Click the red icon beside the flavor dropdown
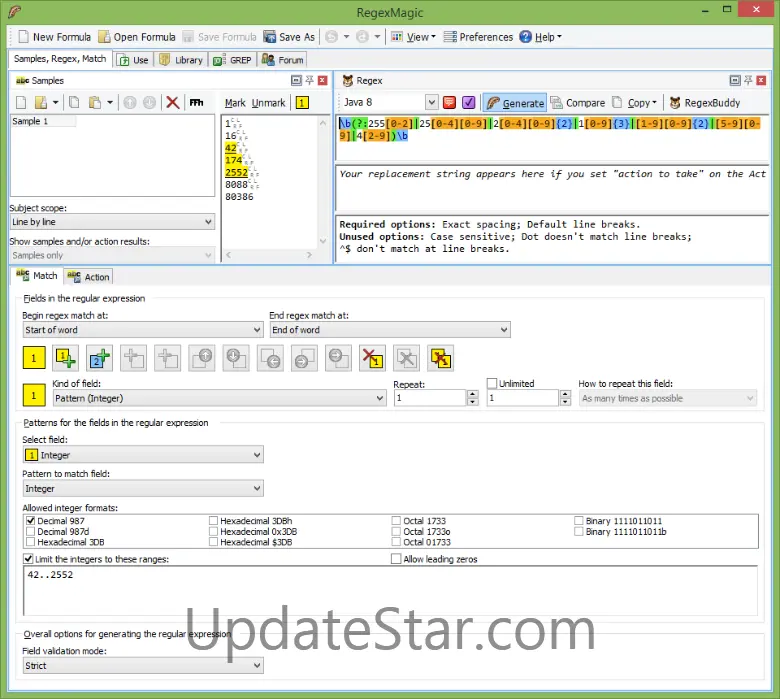Viewport: 780px width, 699px height. (x=449, y=102)
